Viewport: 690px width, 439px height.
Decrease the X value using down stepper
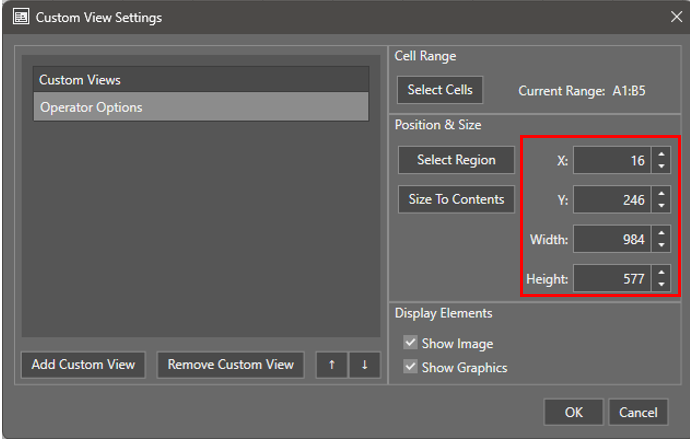pyautogui.click(x=661, y=166)
